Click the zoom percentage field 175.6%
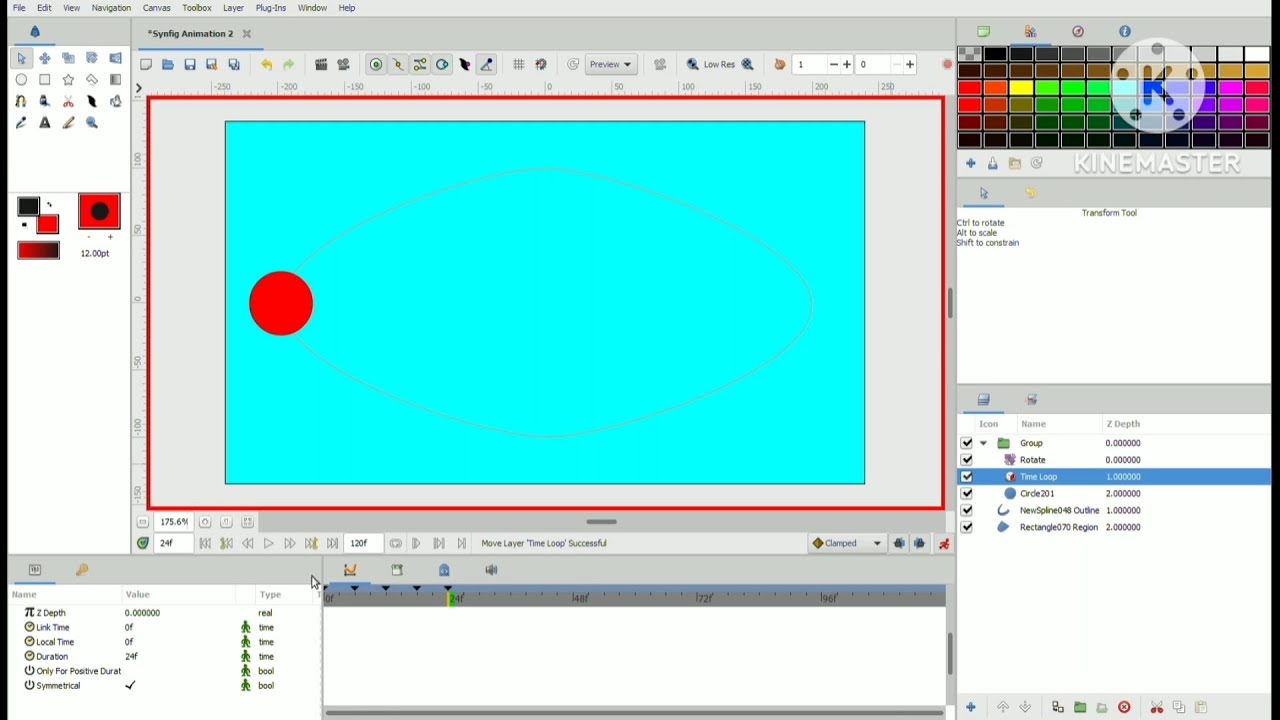Viewport: 1280px width, 720px height. point(174,522)
